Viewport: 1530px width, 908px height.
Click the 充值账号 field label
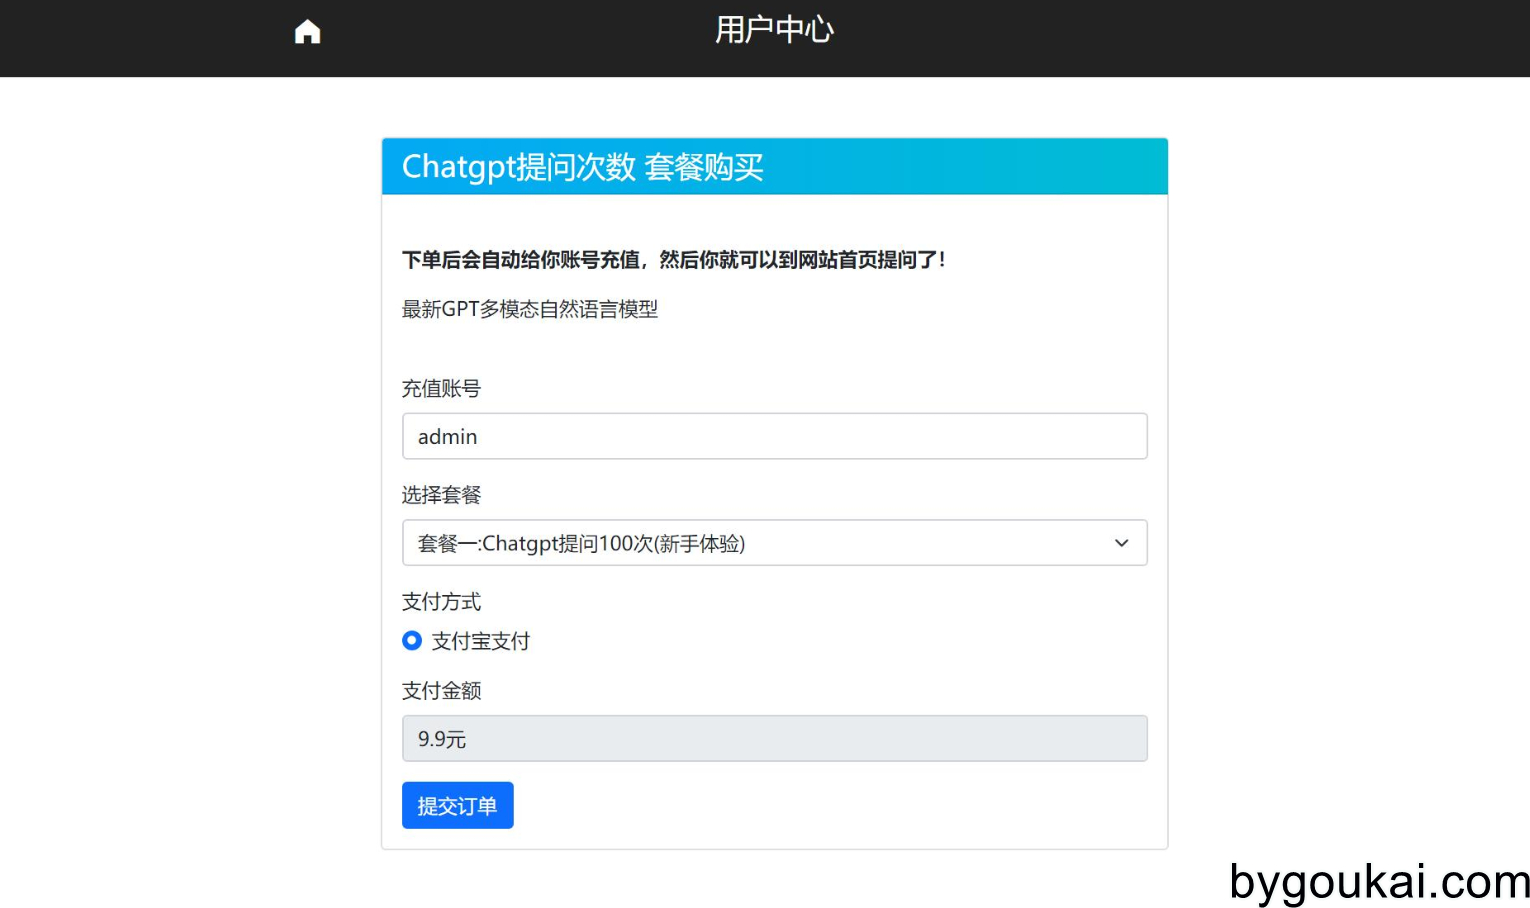click(441, 388)
